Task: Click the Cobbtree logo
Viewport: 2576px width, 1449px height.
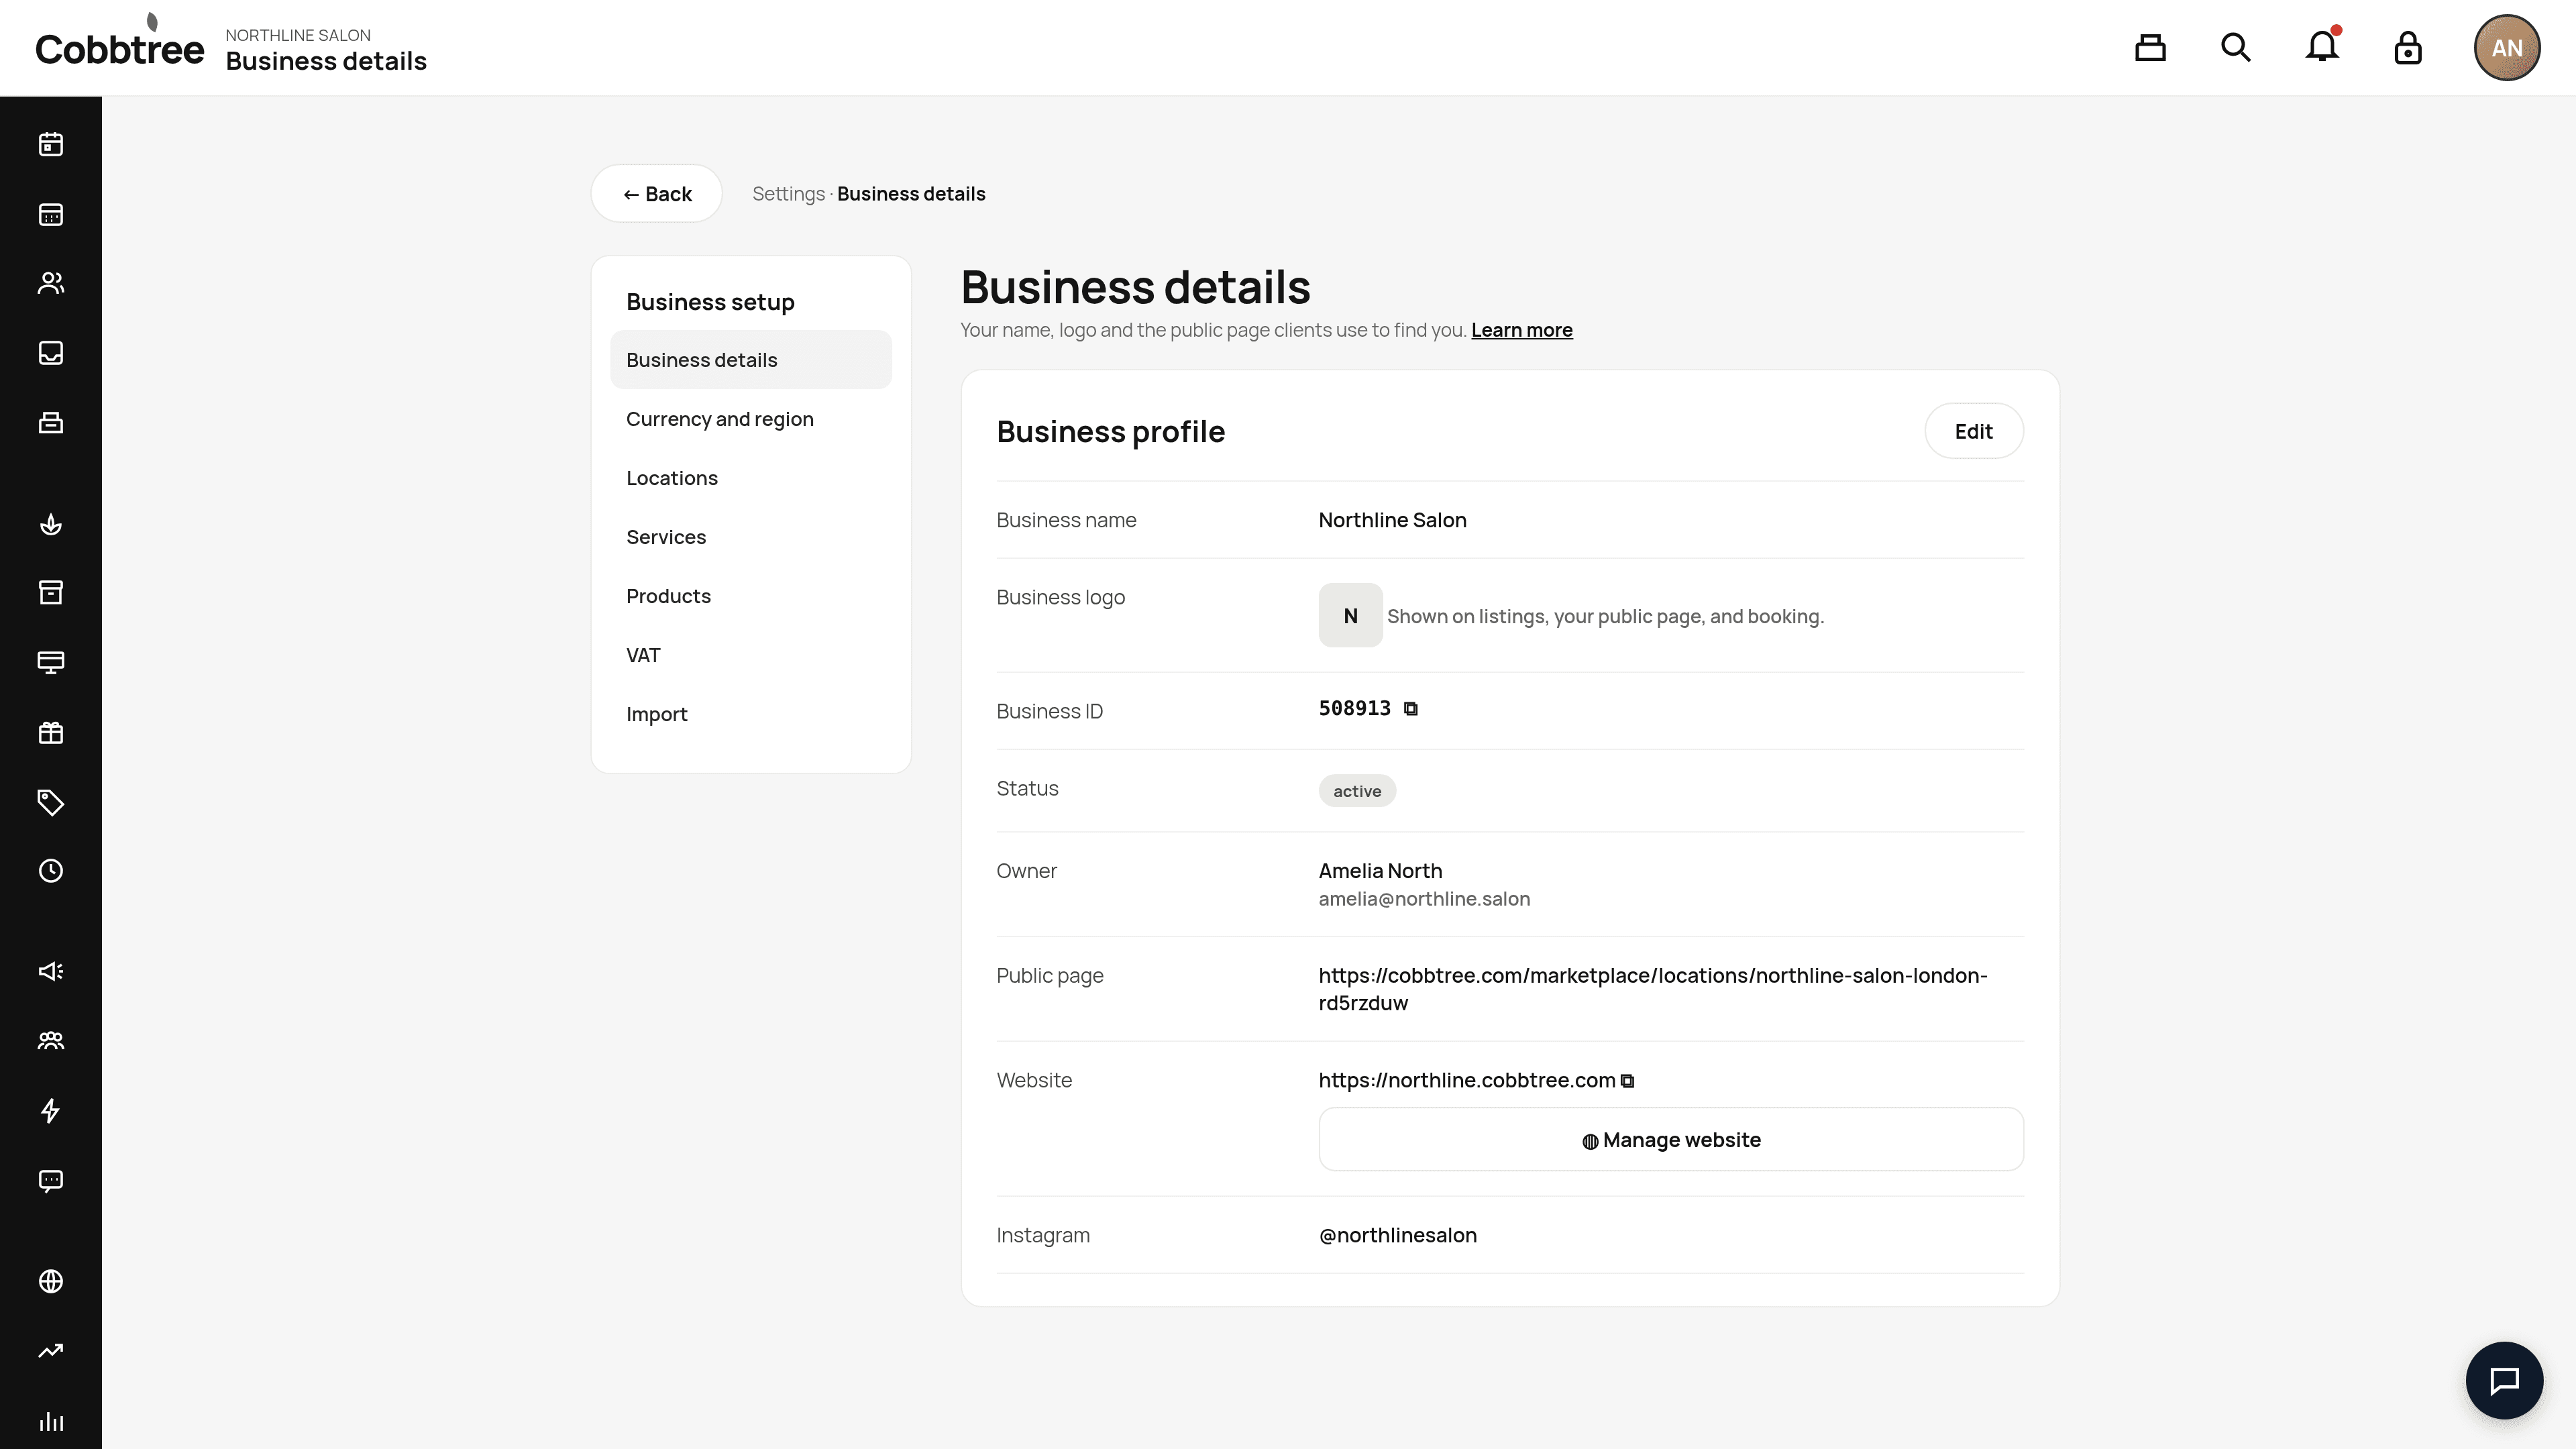Action: 119,41
